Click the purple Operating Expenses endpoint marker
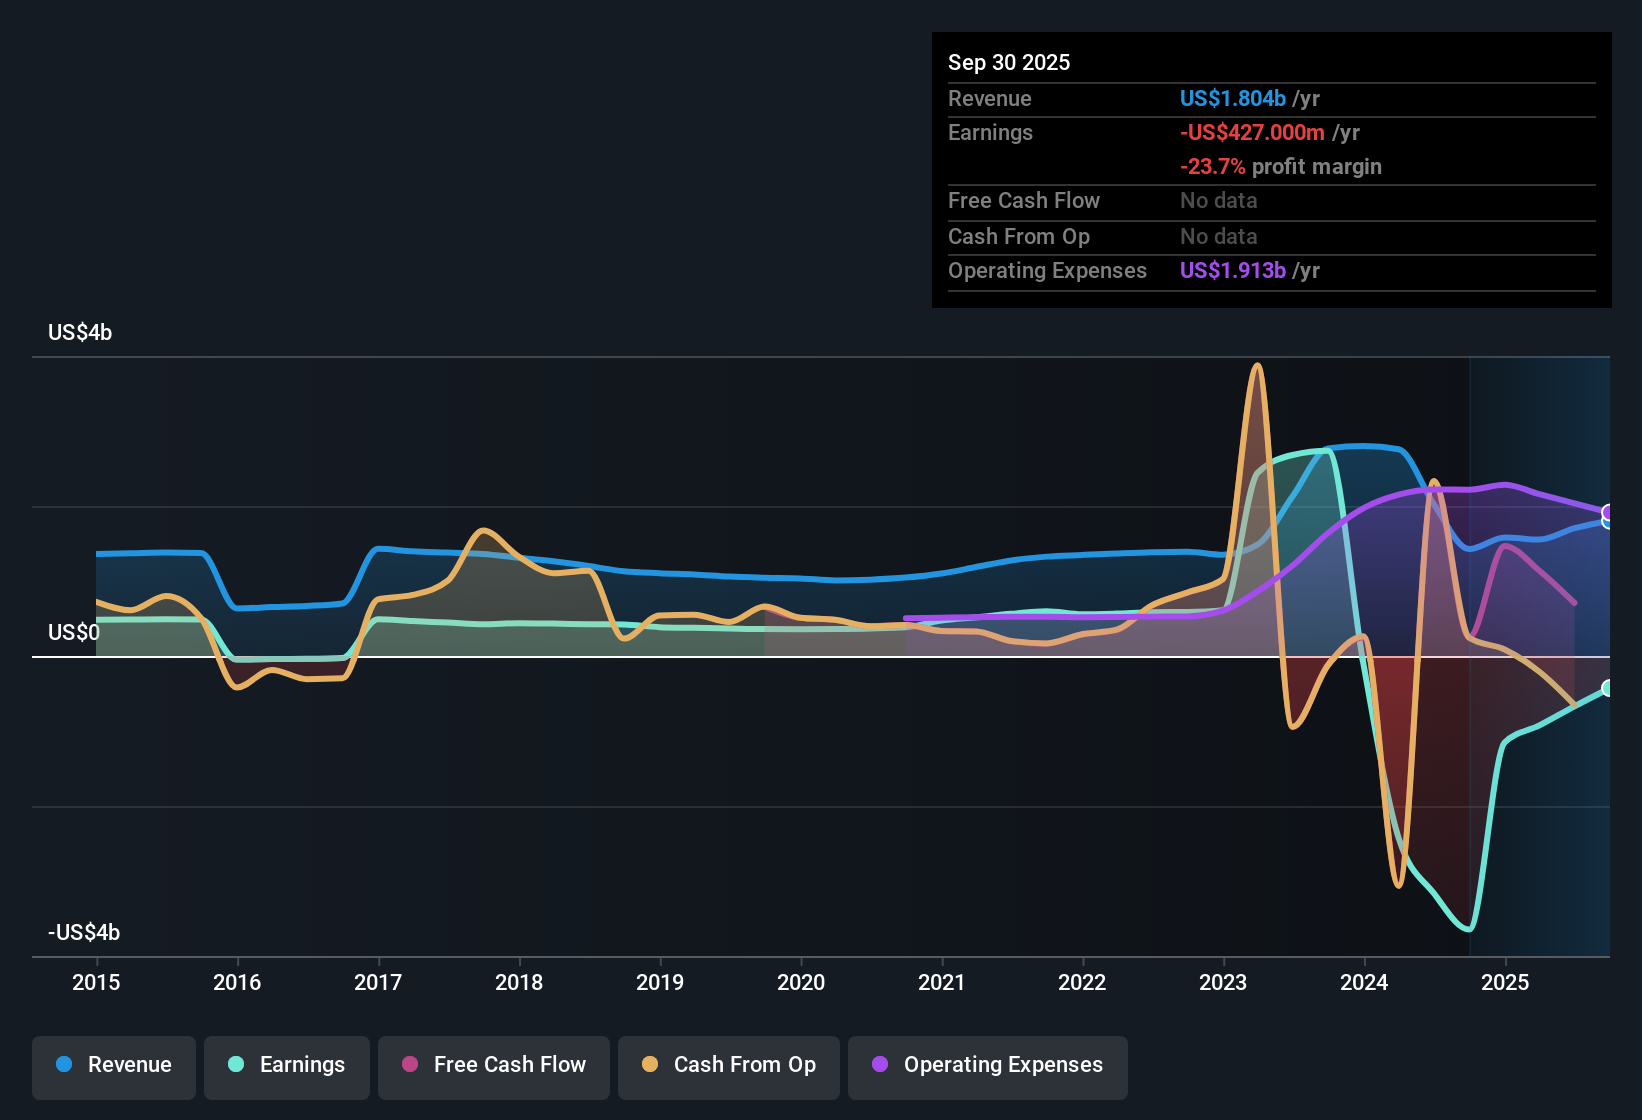 [1608, 513]
